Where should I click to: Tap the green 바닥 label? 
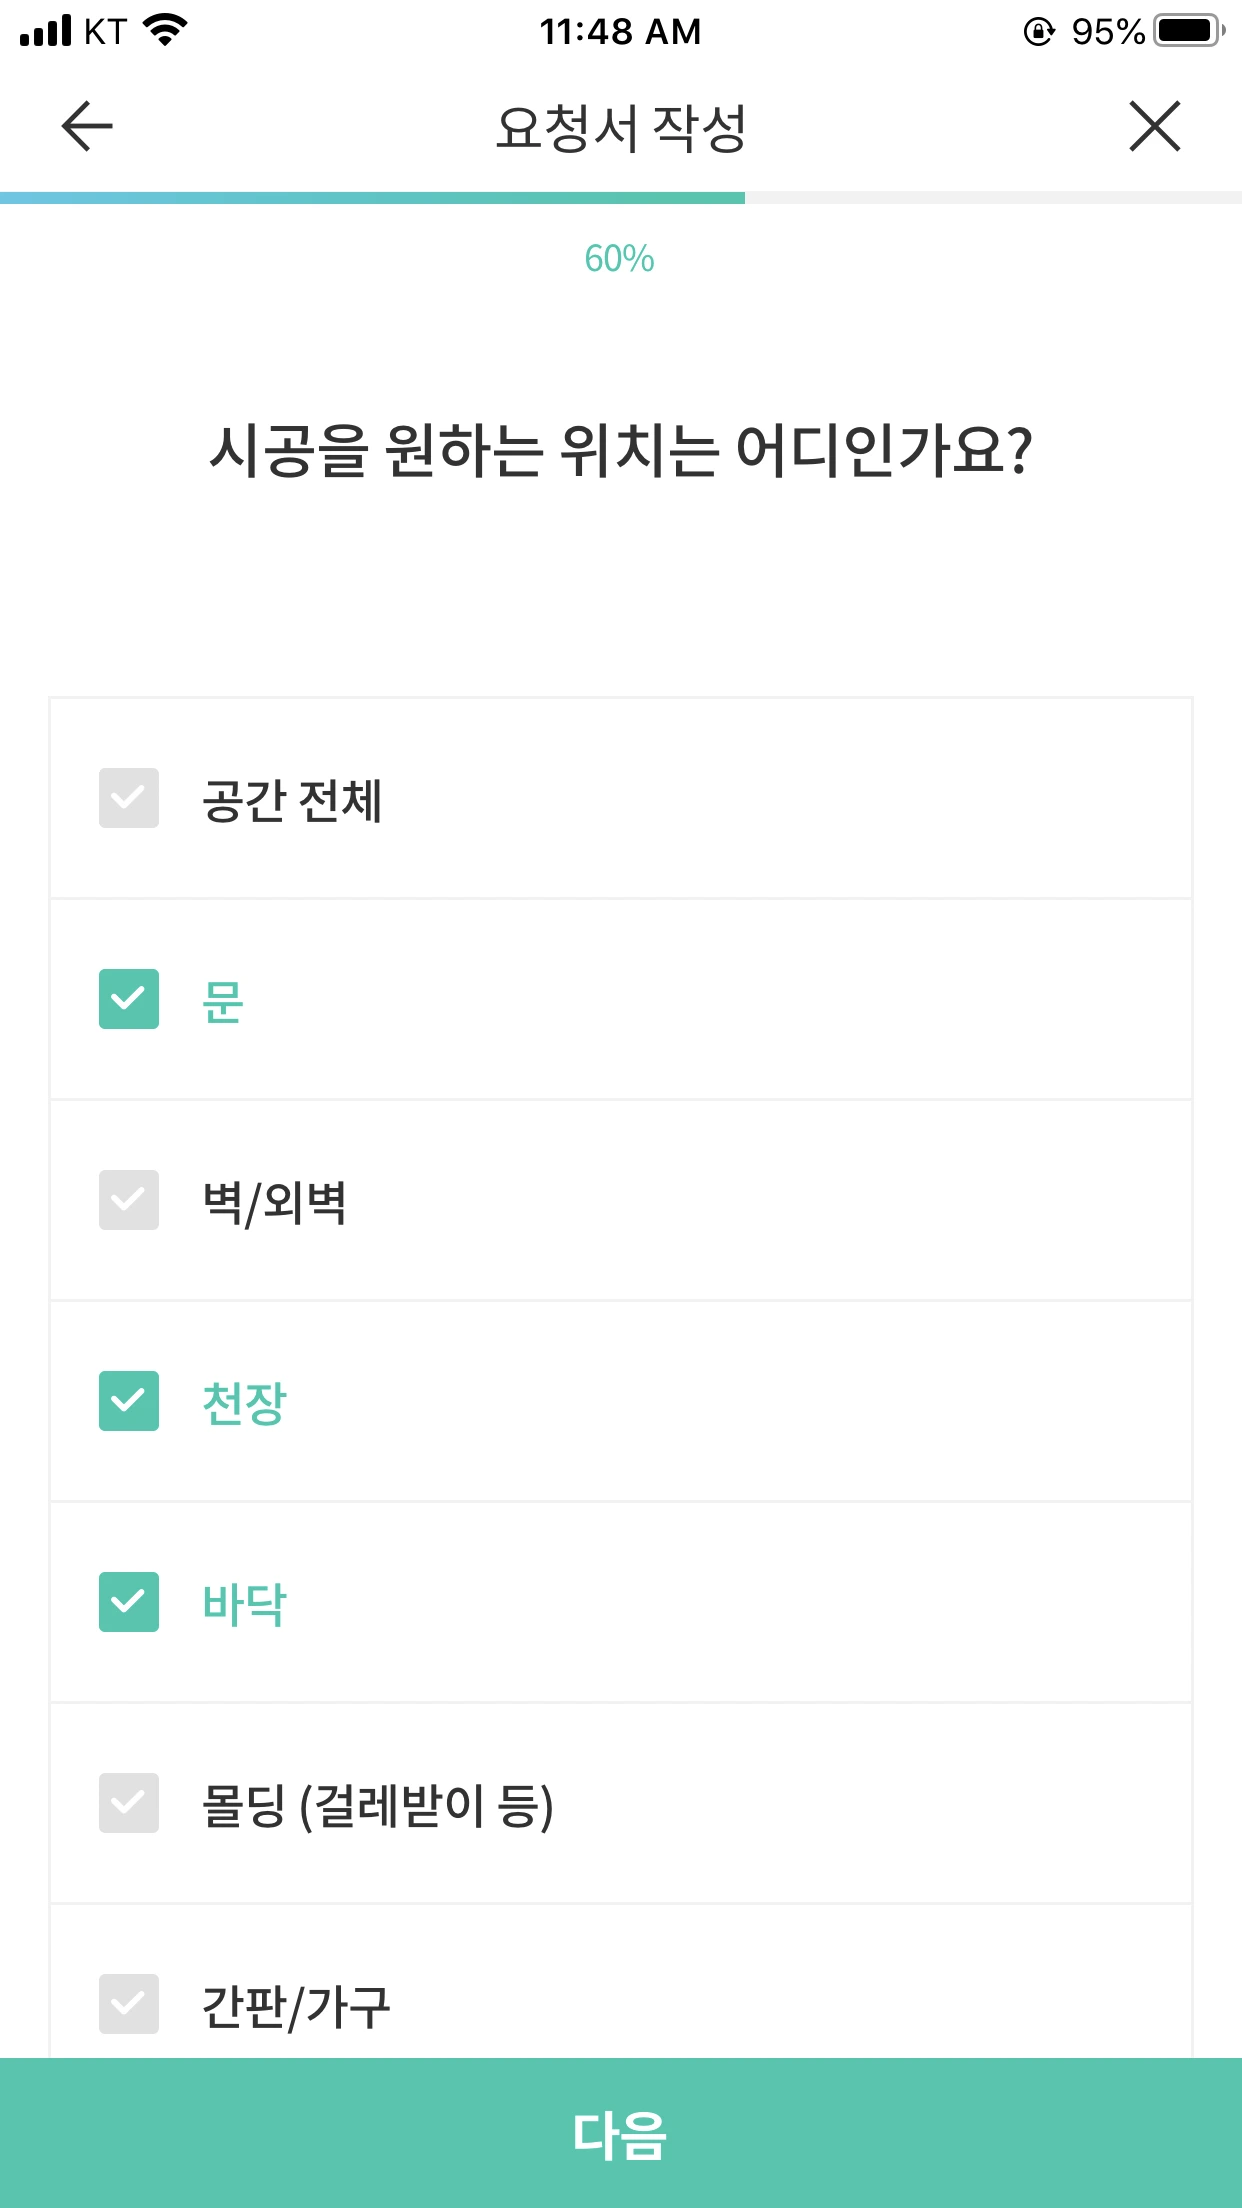(x=244, y=1604)
